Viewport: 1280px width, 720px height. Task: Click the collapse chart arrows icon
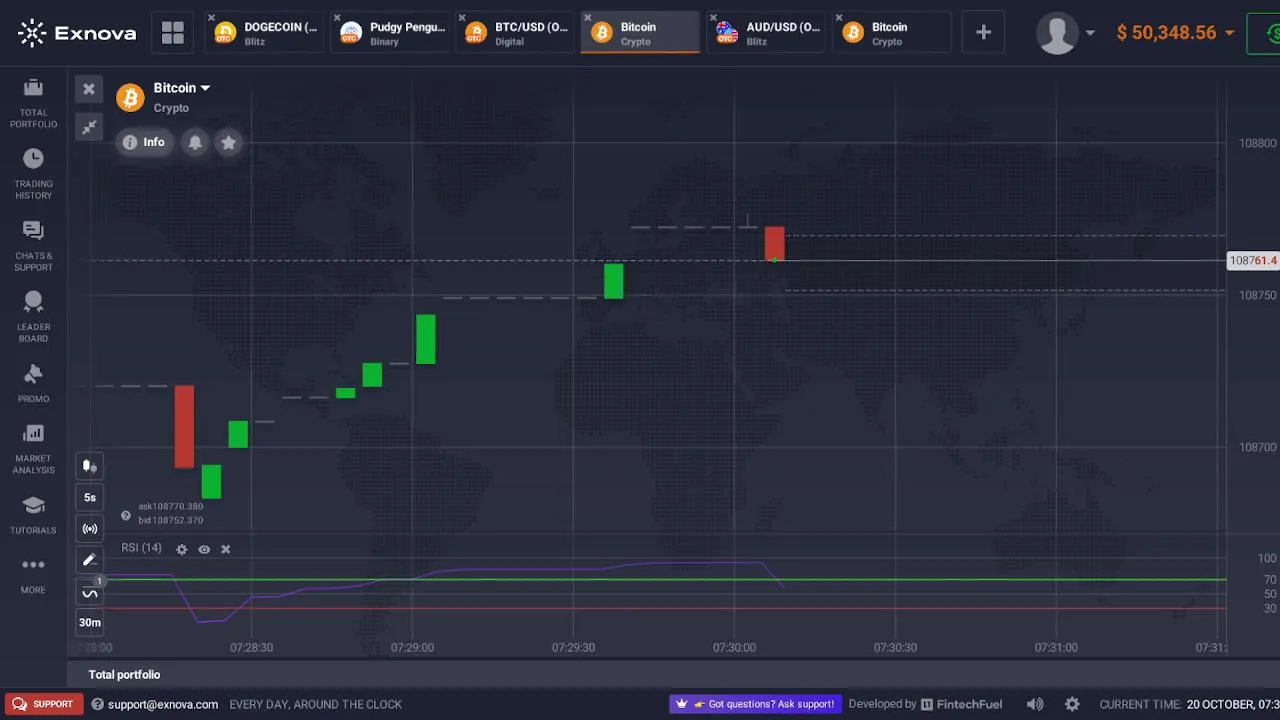point(89,127)
